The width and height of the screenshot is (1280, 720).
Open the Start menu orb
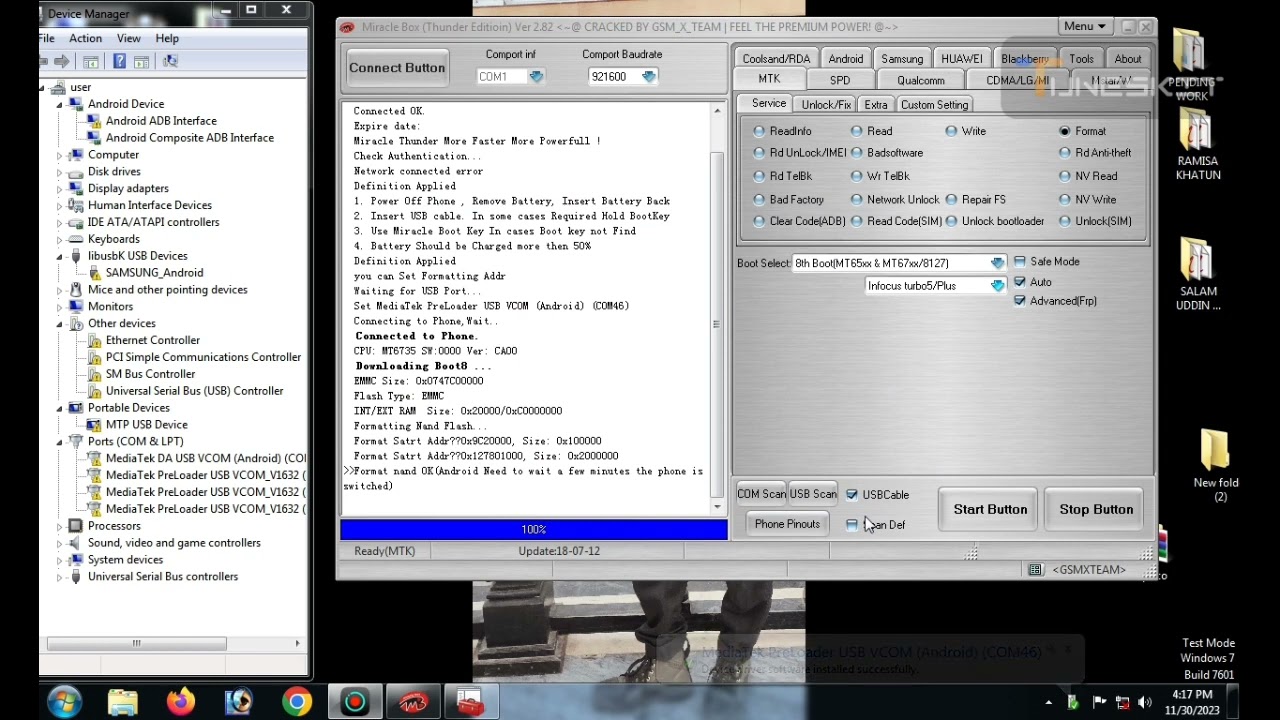pos(64,702)
